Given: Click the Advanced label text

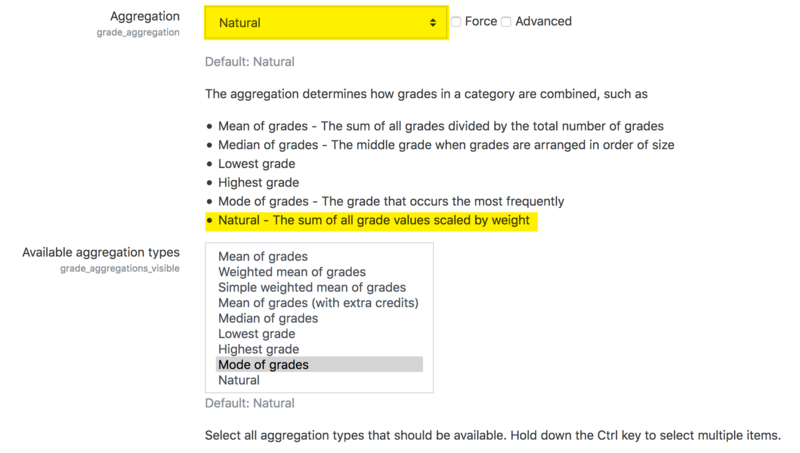Looking at the screenshot, I should pos(543,21).
